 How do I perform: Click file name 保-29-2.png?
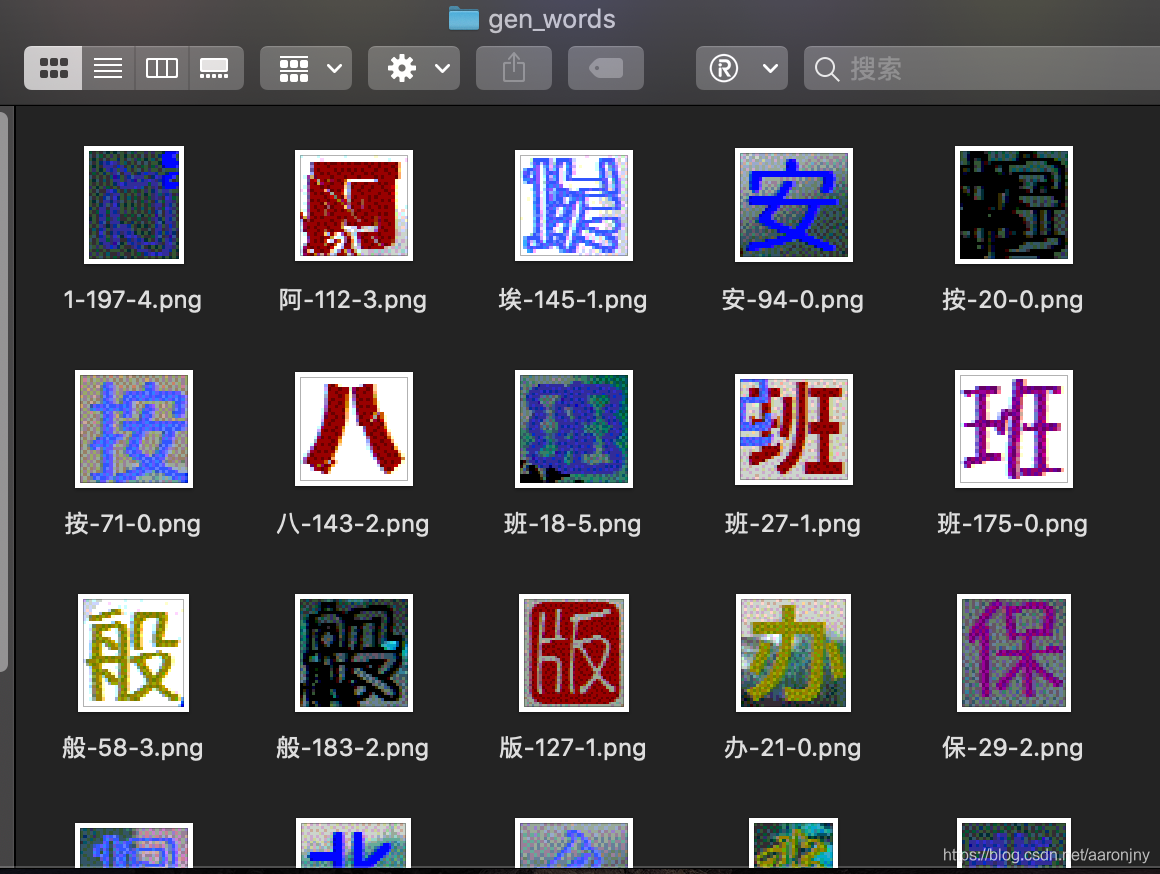click(1012, 747)
